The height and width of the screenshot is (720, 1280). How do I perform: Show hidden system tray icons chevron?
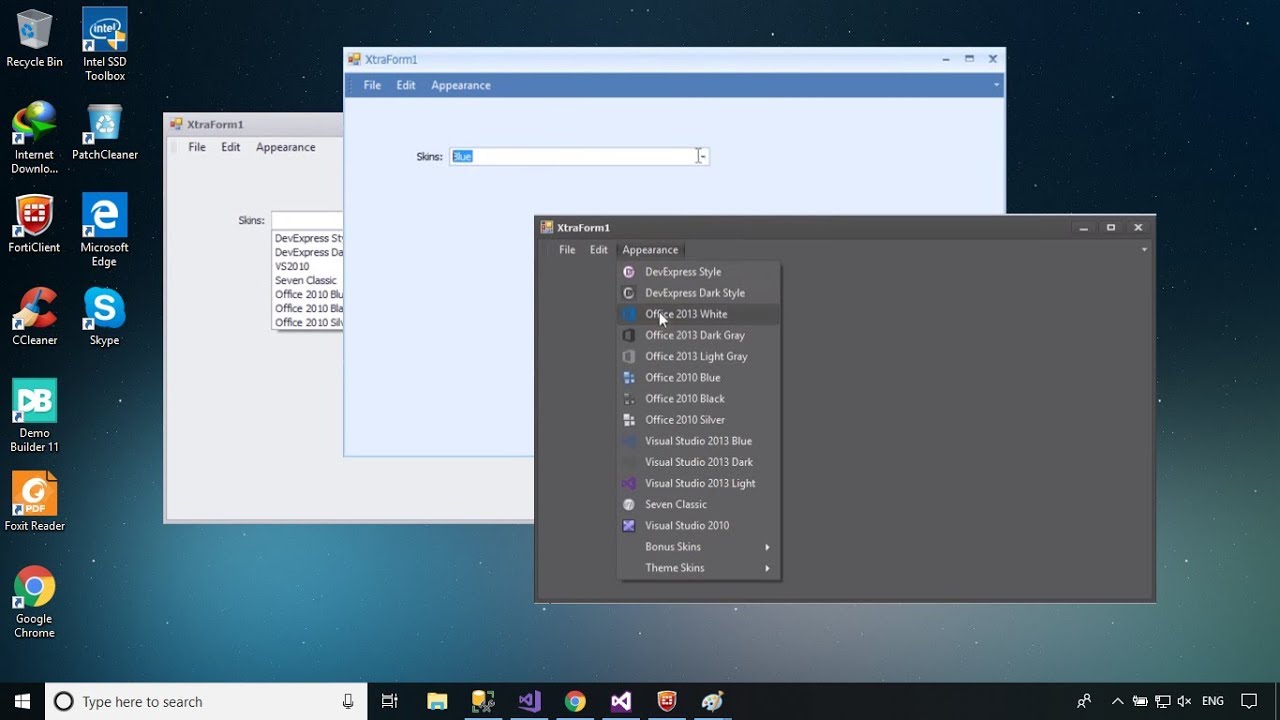1118,701
